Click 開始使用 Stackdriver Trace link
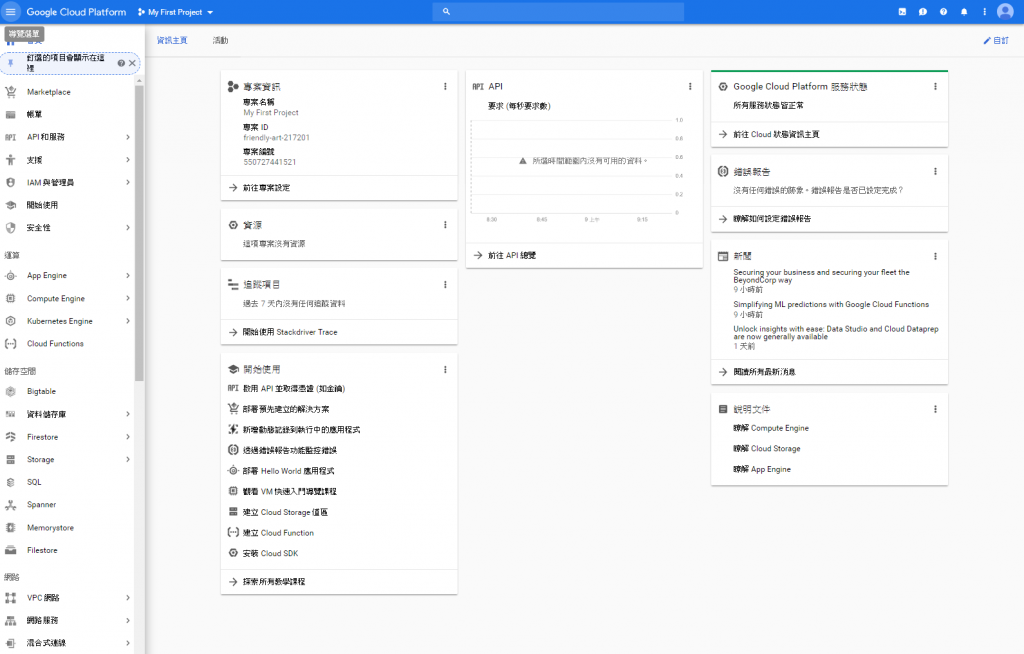The width and height of the screenshot is (1024, 654). [x=290, y=332]
